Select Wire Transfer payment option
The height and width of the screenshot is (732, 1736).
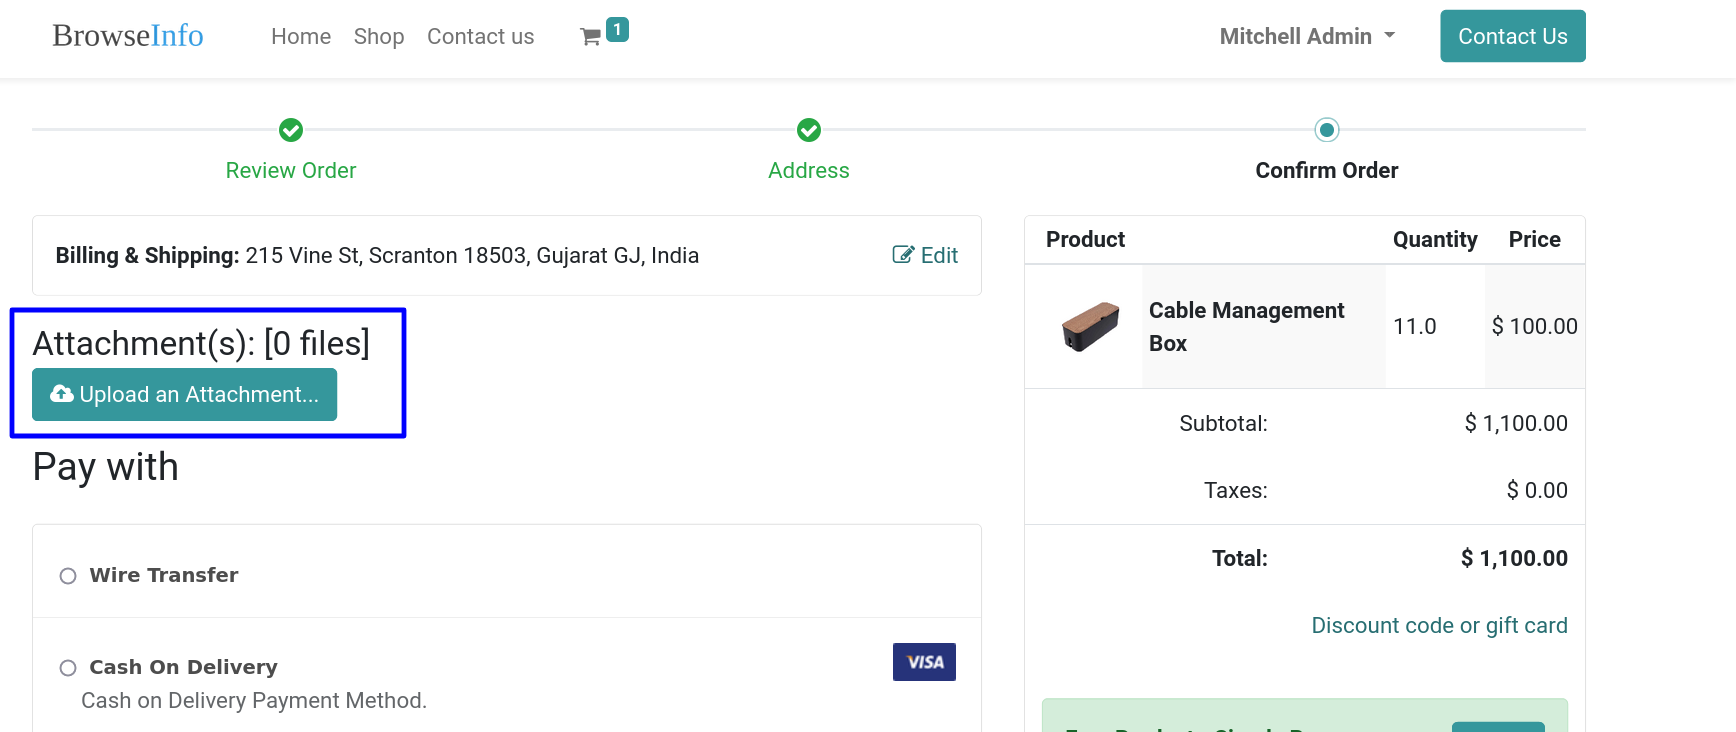[68, 576]
